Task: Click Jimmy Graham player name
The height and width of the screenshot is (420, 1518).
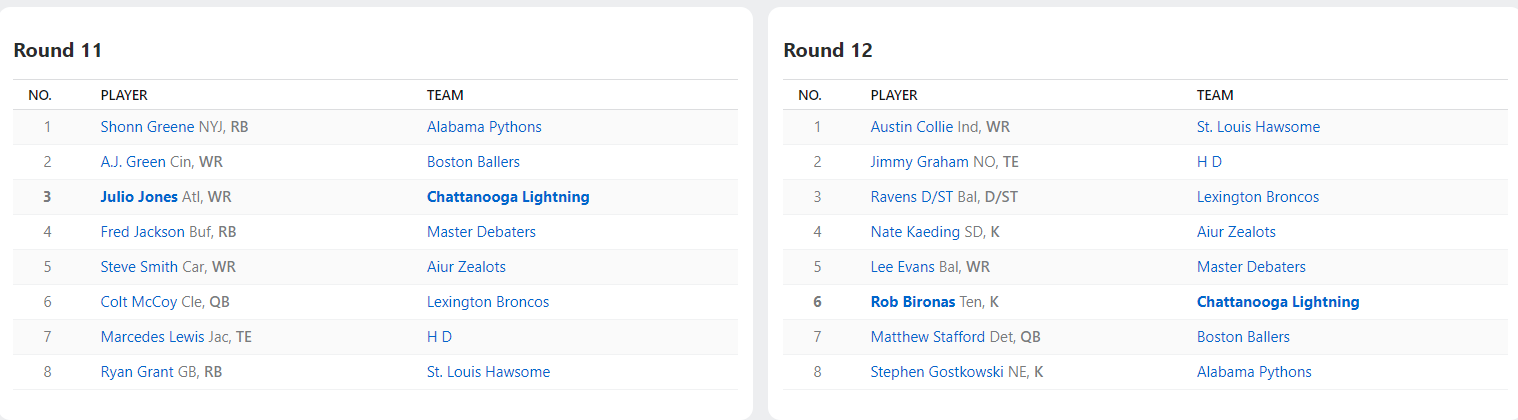Action: tap(919, 162)
